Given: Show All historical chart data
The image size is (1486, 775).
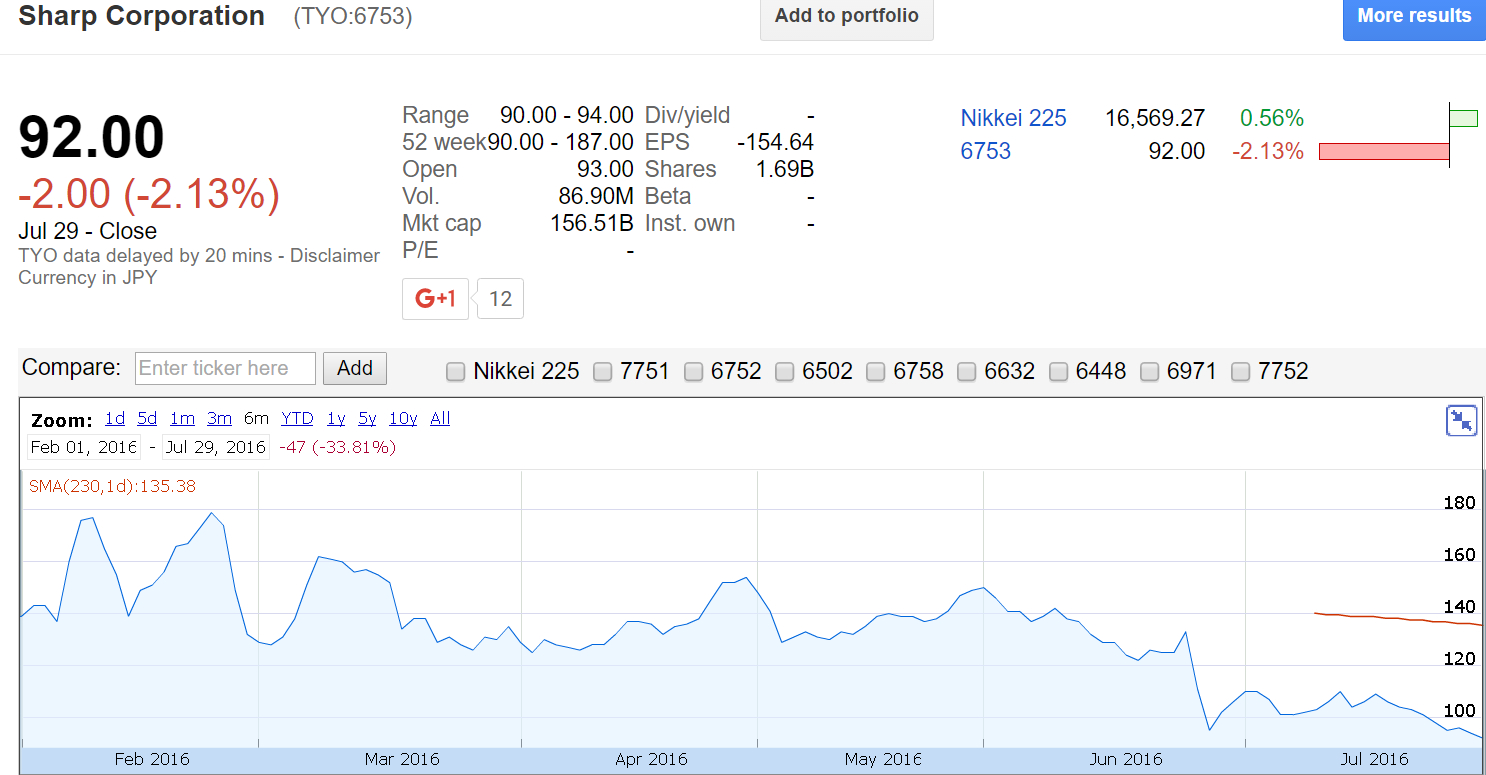Looking at the screenshot, I should [x=440, y=419].
